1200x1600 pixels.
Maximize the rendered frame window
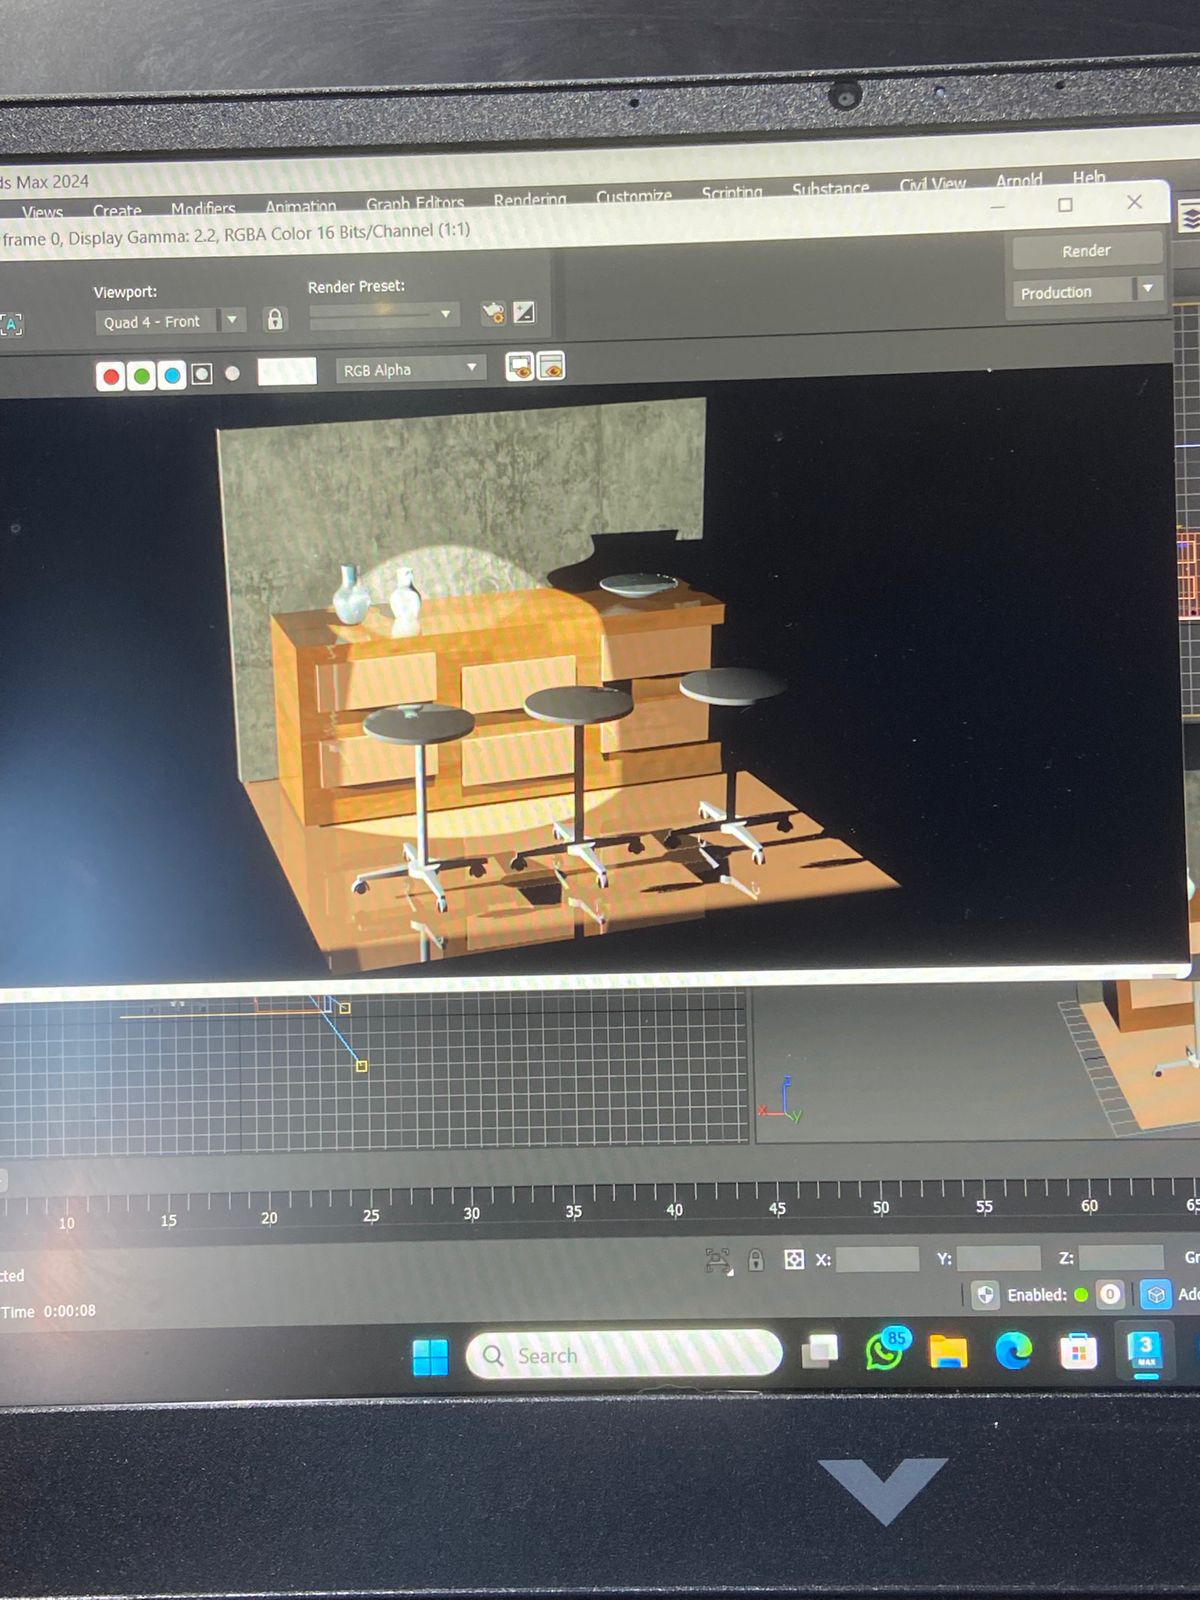[1065, 204]
